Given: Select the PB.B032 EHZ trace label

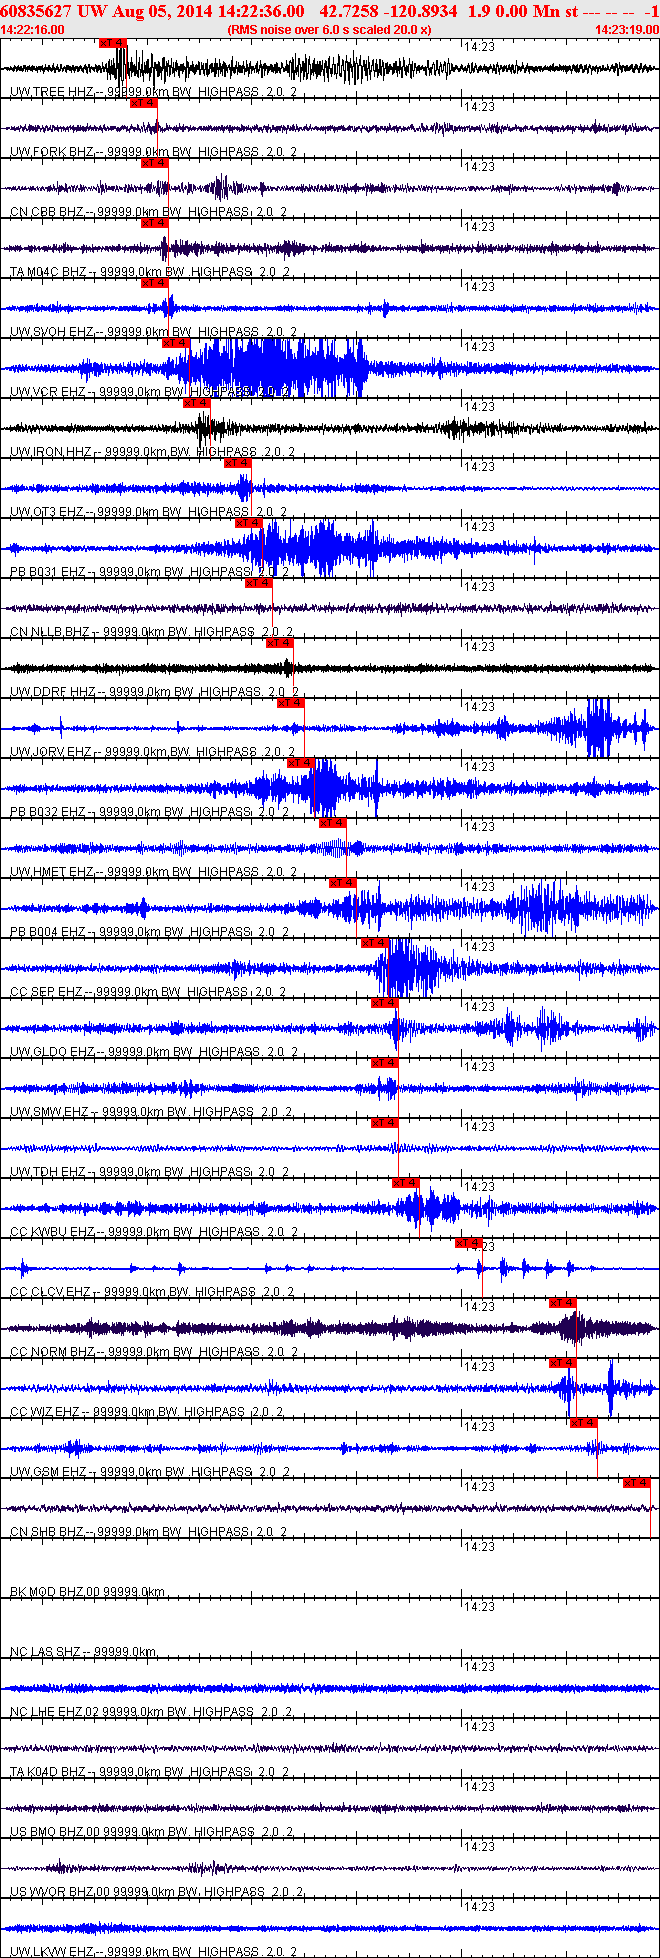Looking at the screenshot, I should (x=148, y=812).
